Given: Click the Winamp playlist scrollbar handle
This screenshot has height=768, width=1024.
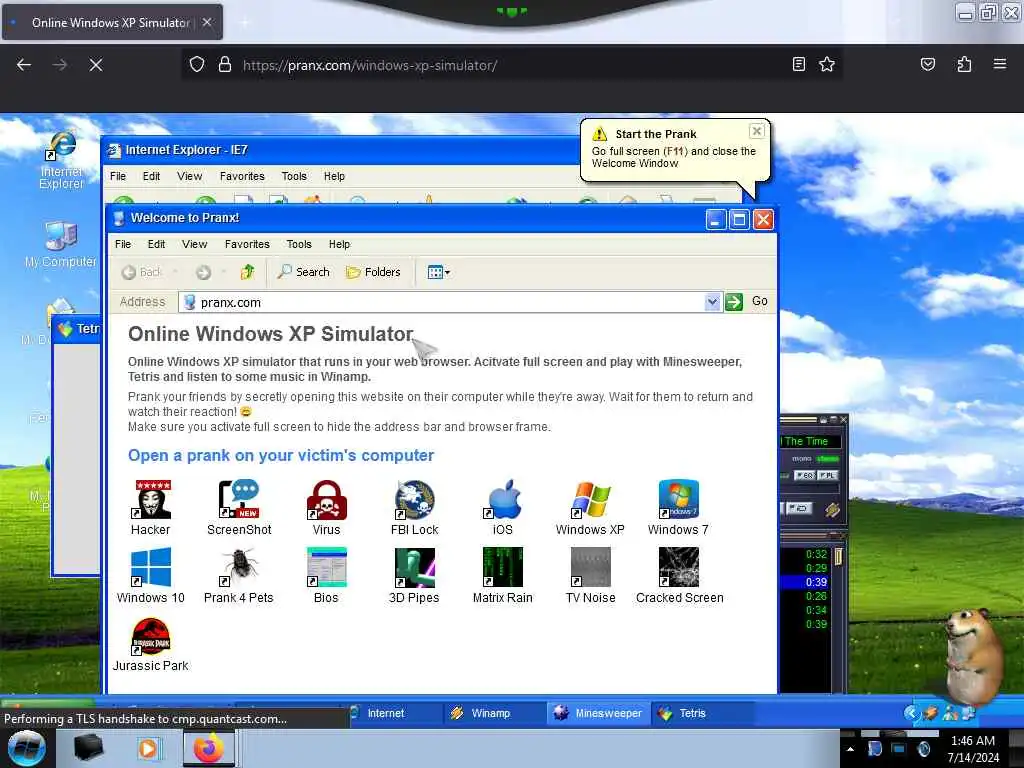Looking at the screenshot, I should [839, 556].
